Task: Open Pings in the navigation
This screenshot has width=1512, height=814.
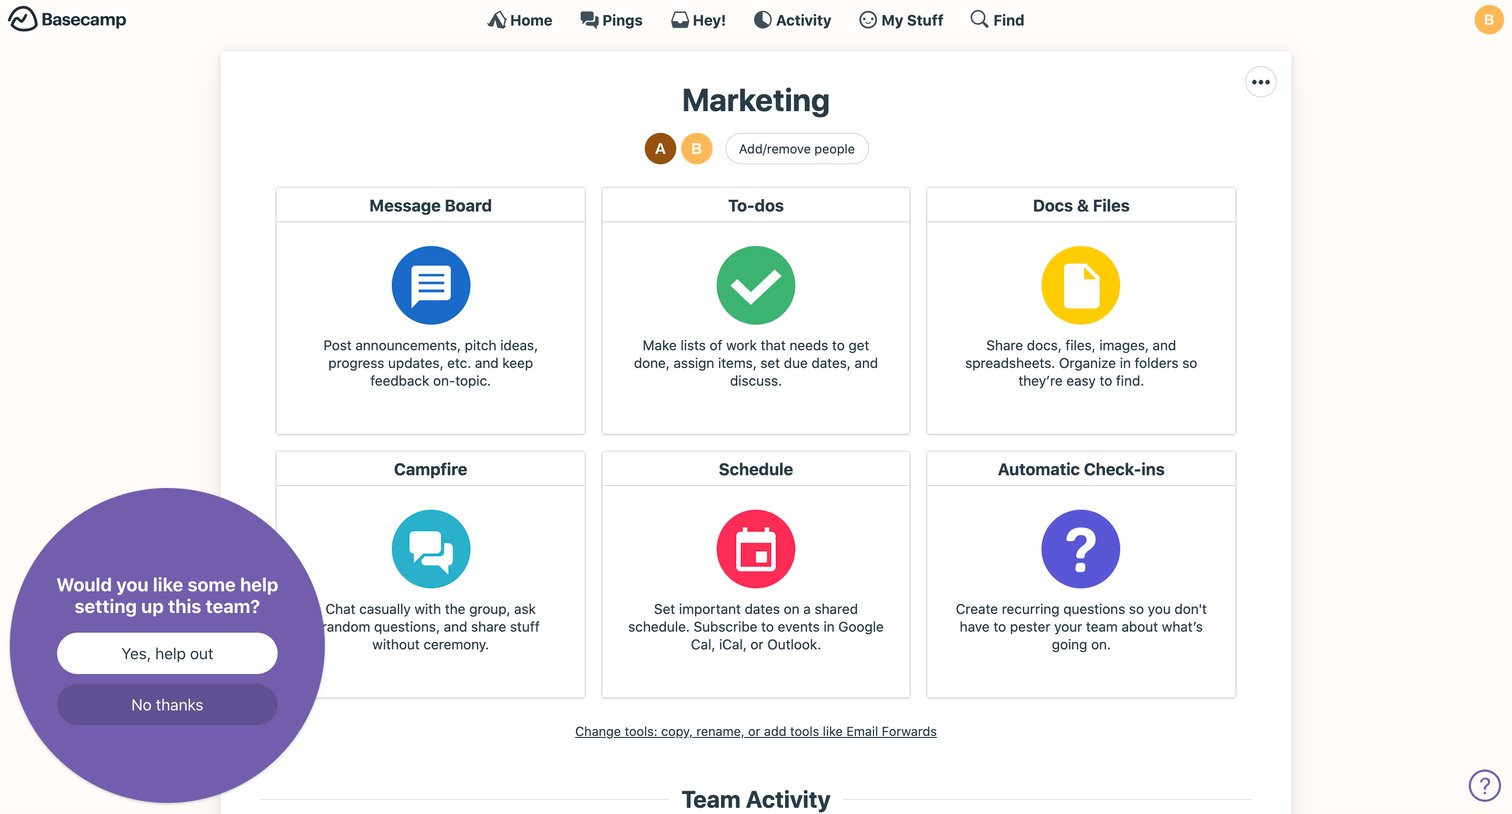Action: tap(611, 20)
